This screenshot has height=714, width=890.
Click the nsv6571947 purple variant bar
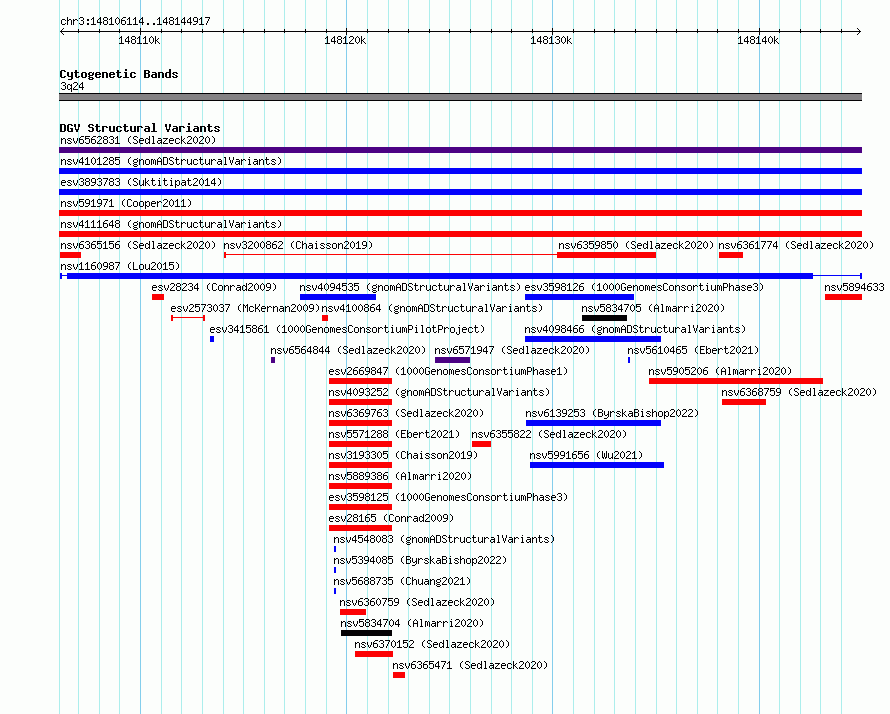tap(452, 360)
